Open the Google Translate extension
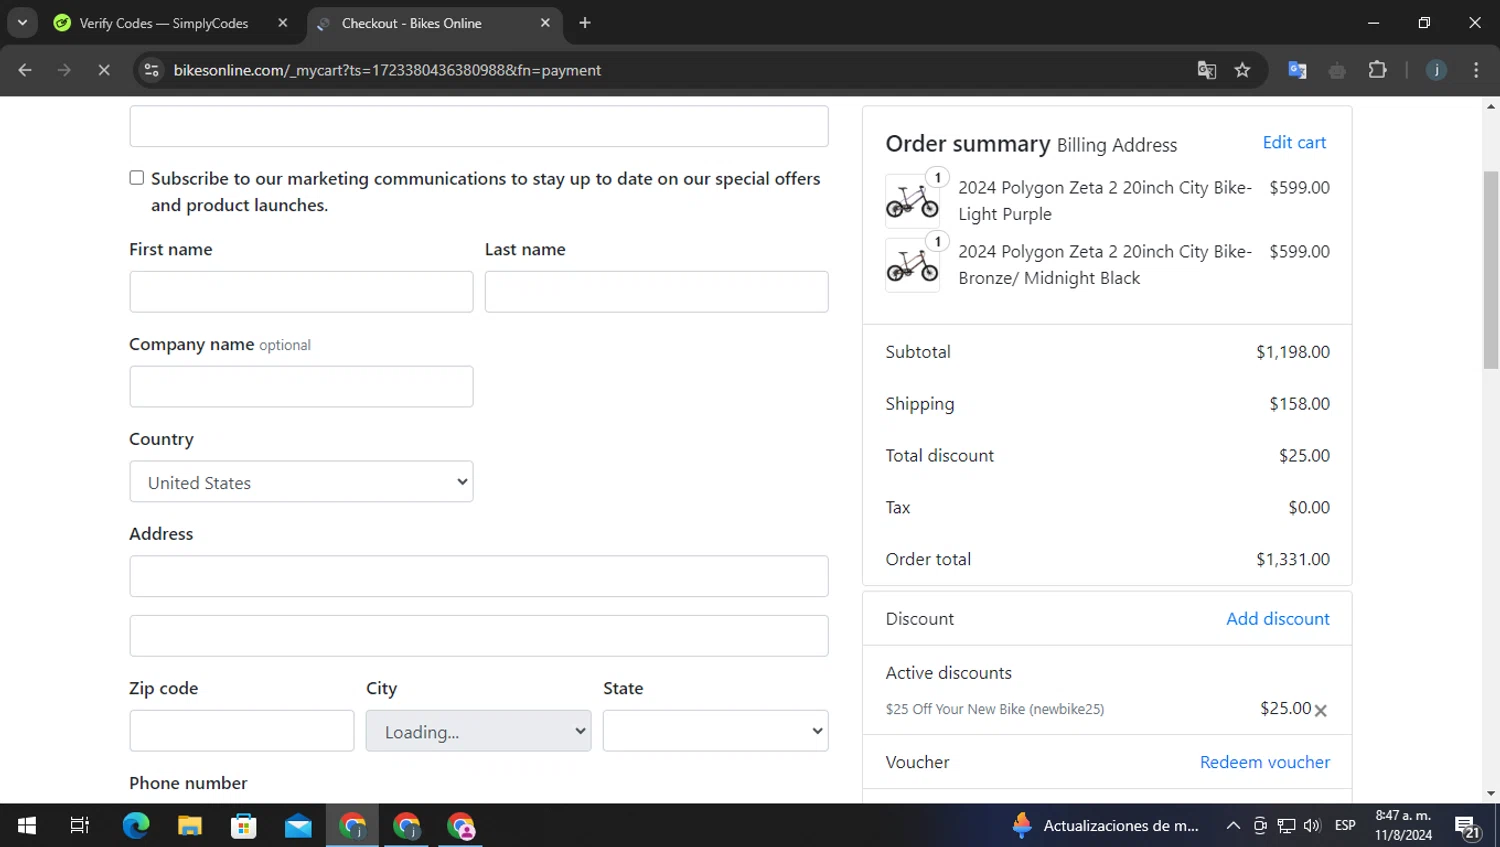The width and height of the screenshot is (1500, 847). click(1297, 70)
